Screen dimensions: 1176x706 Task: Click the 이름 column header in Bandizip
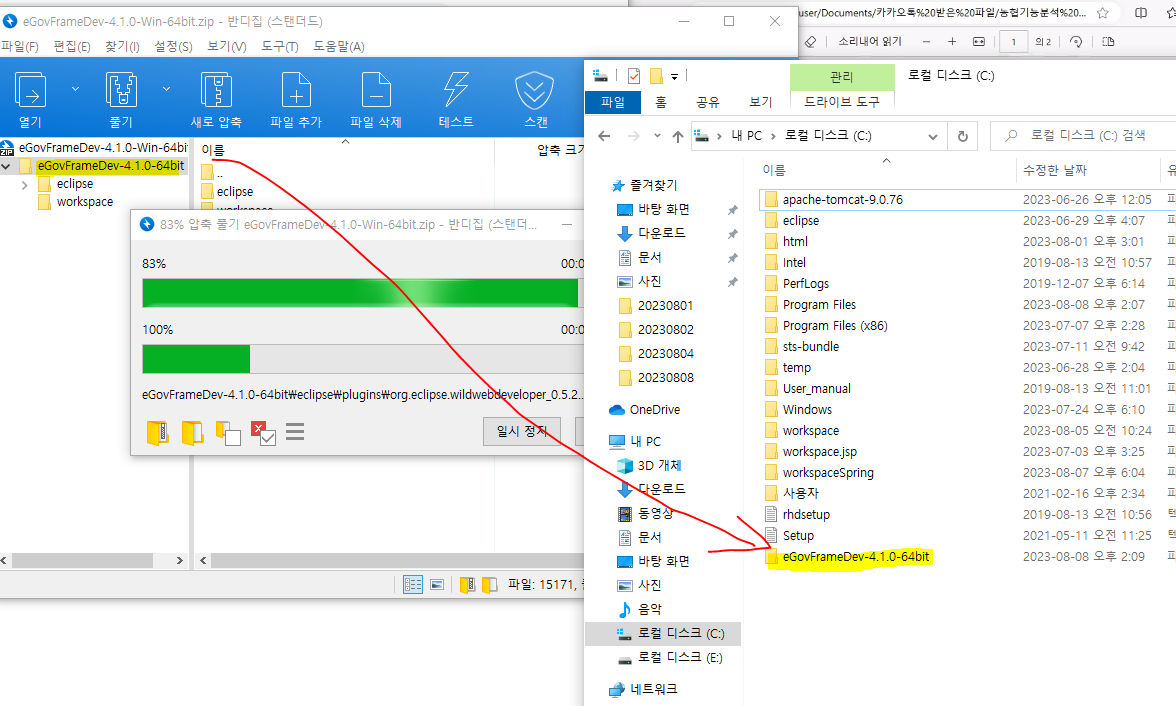click(x=213, y=150)
